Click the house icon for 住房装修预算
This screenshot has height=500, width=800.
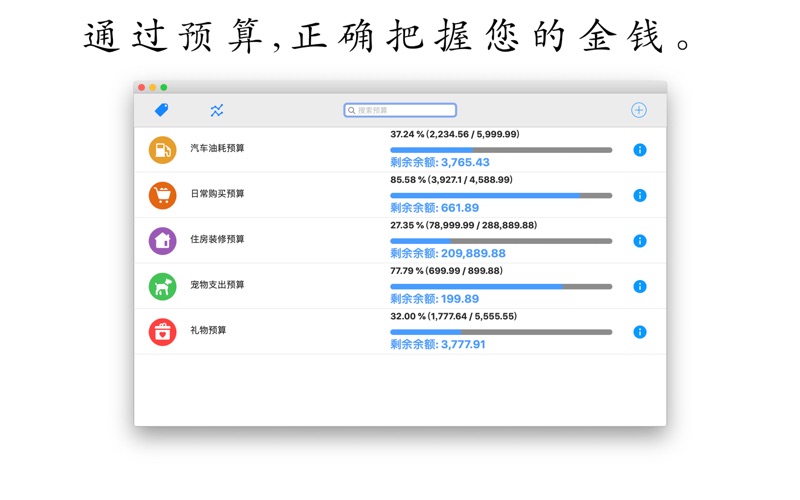click(162, 241)
